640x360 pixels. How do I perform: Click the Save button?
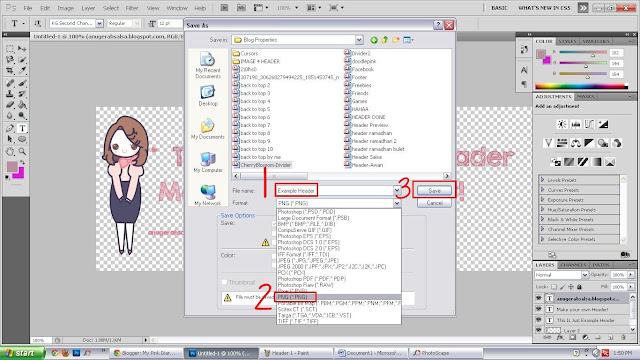coord(434,191)
